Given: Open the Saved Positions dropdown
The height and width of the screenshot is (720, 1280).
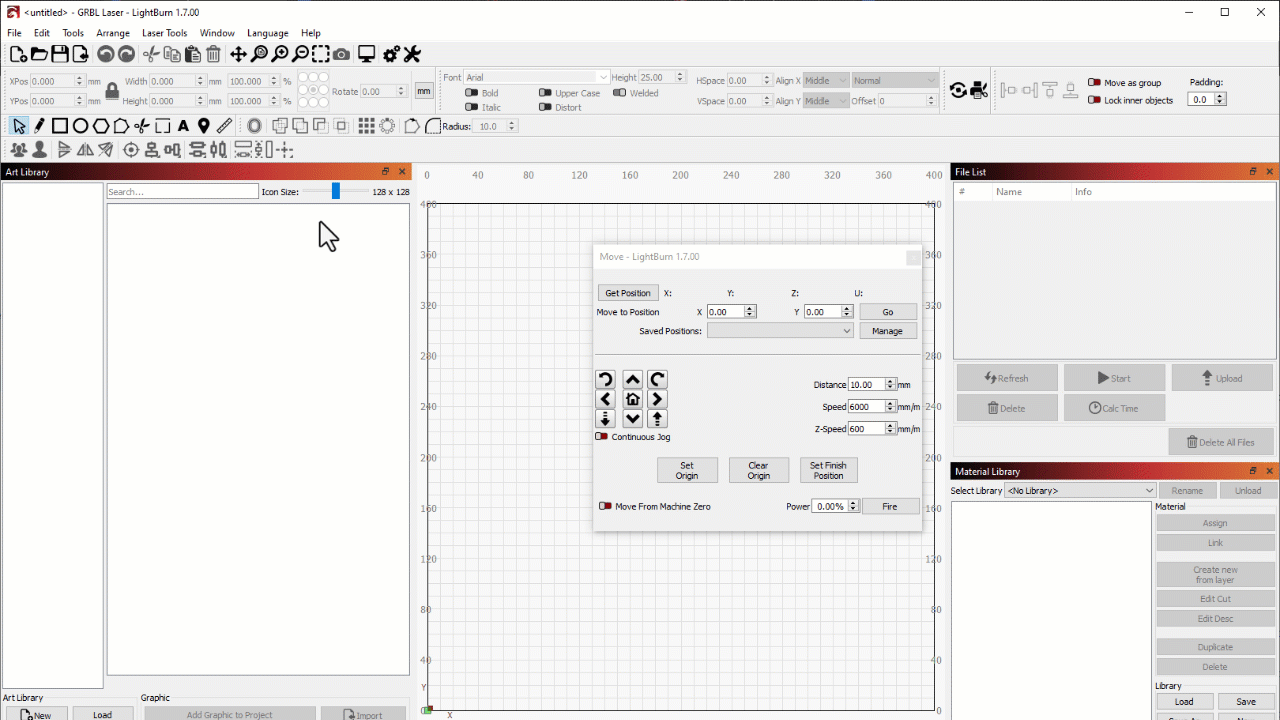Looking at the screenshot, I should (x=780, y=330).
